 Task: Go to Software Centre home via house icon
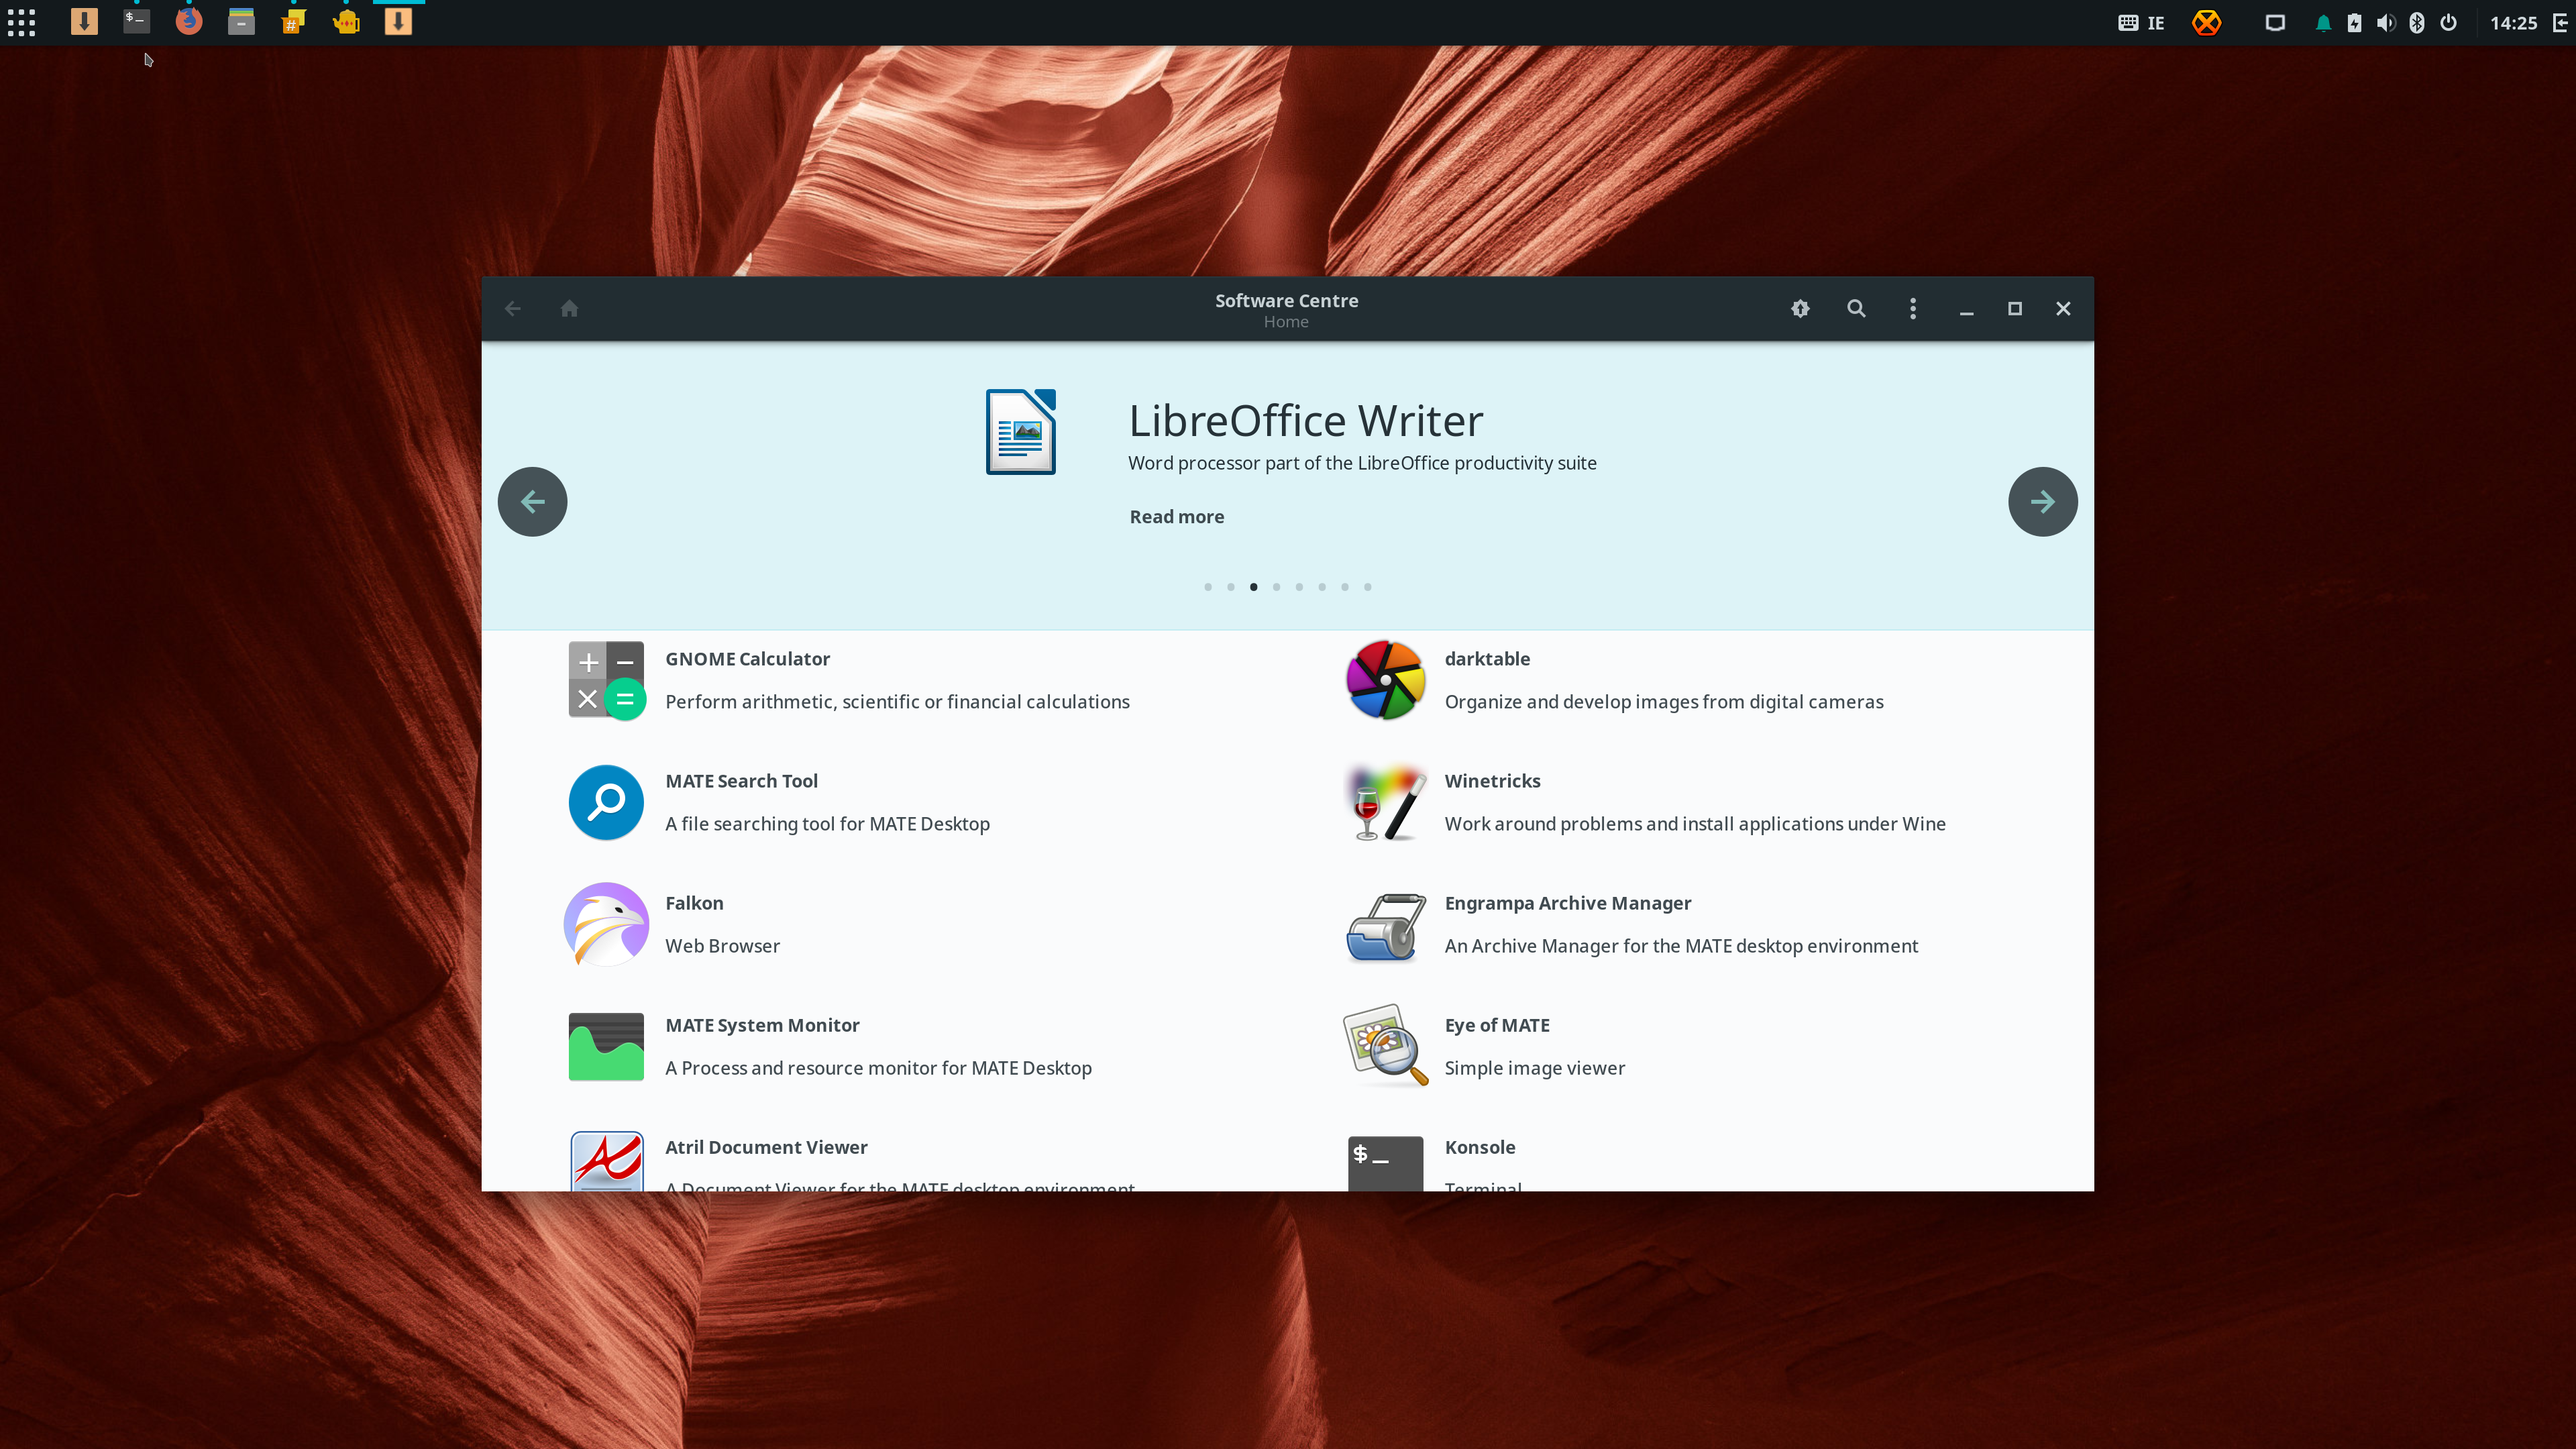pyautogui.click(x=569, y=308)
